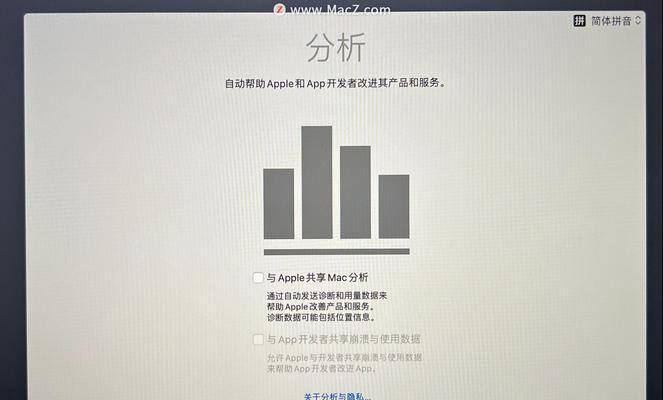Click the 拼 input method icon
The height and width of the screenshot is (400, 663).
(x=579, y=20)
